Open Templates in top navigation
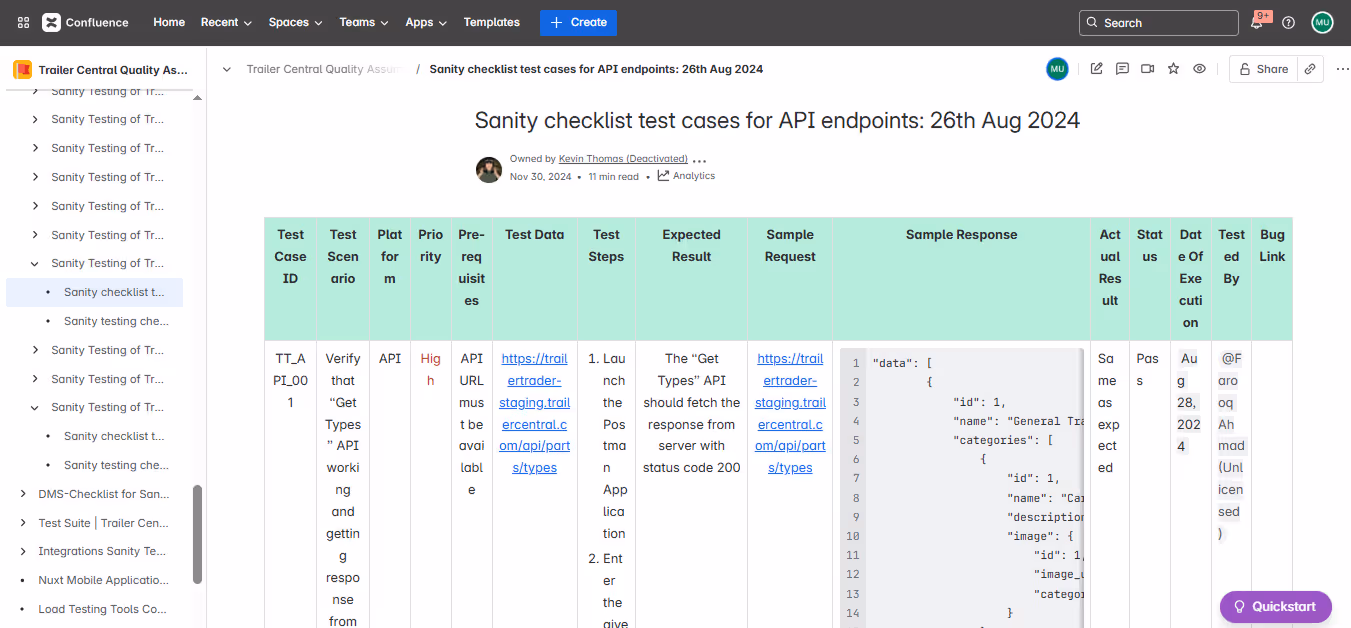 [x=492, y=22]
